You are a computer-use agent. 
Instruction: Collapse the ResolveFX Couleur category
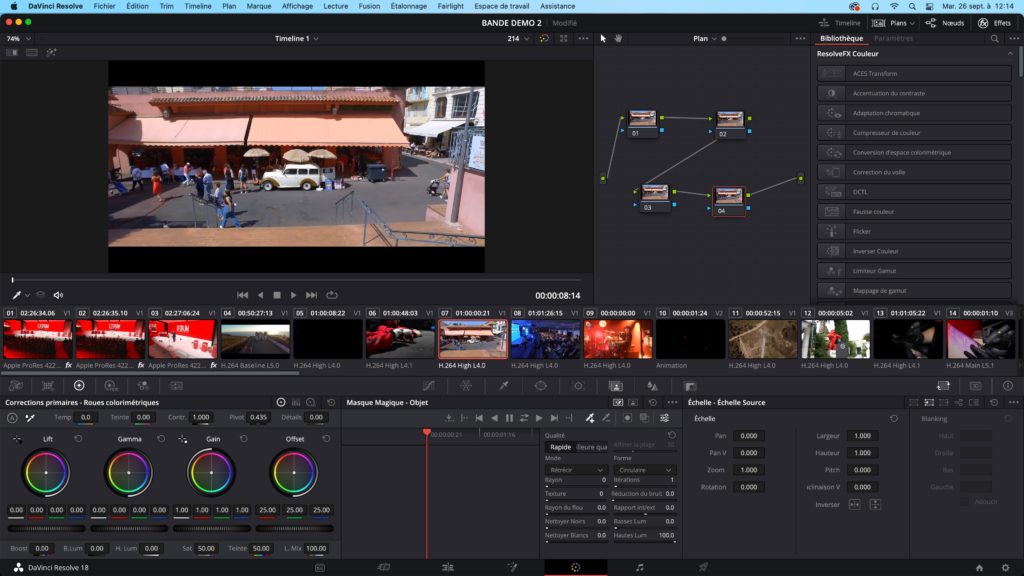[1010, 54]
